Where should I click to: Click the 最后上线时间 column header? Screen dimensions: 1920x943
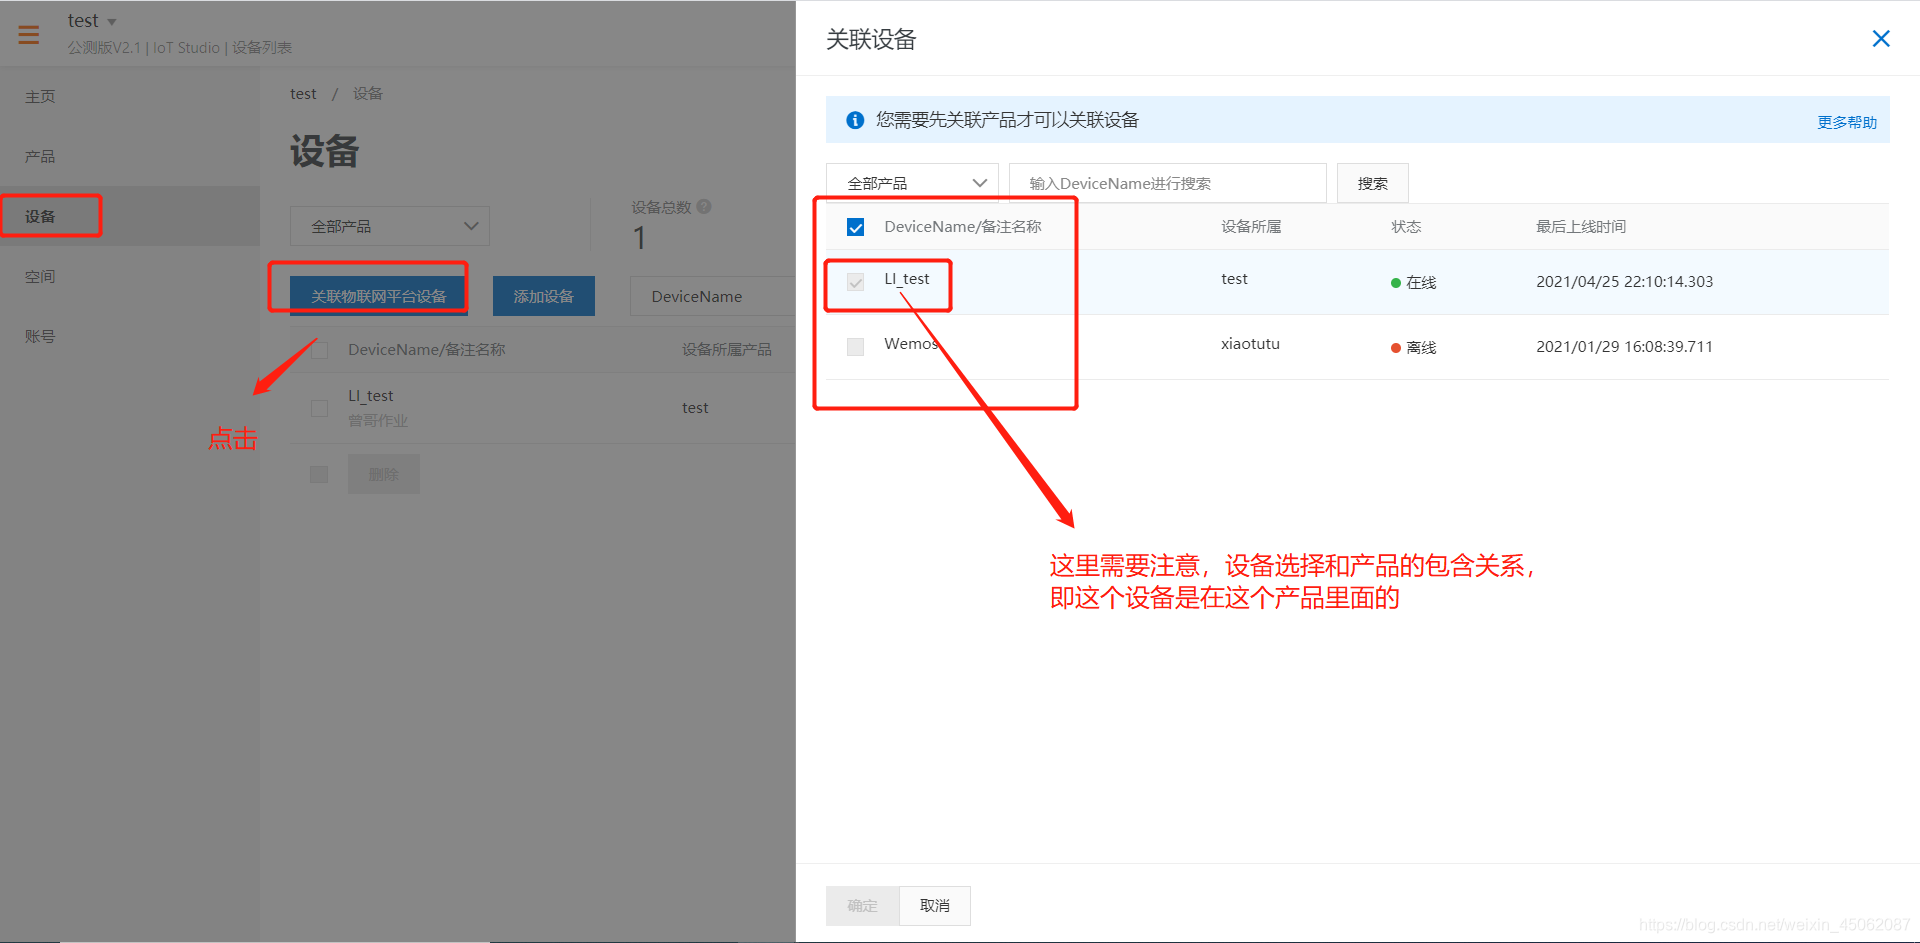[x=1581, y=227]
